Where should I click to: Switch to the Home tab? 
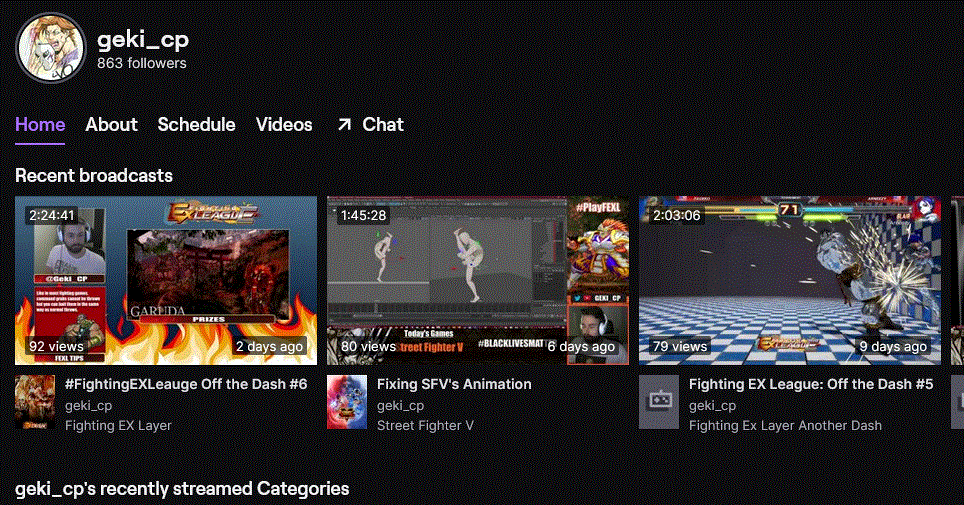coord(40,124)
